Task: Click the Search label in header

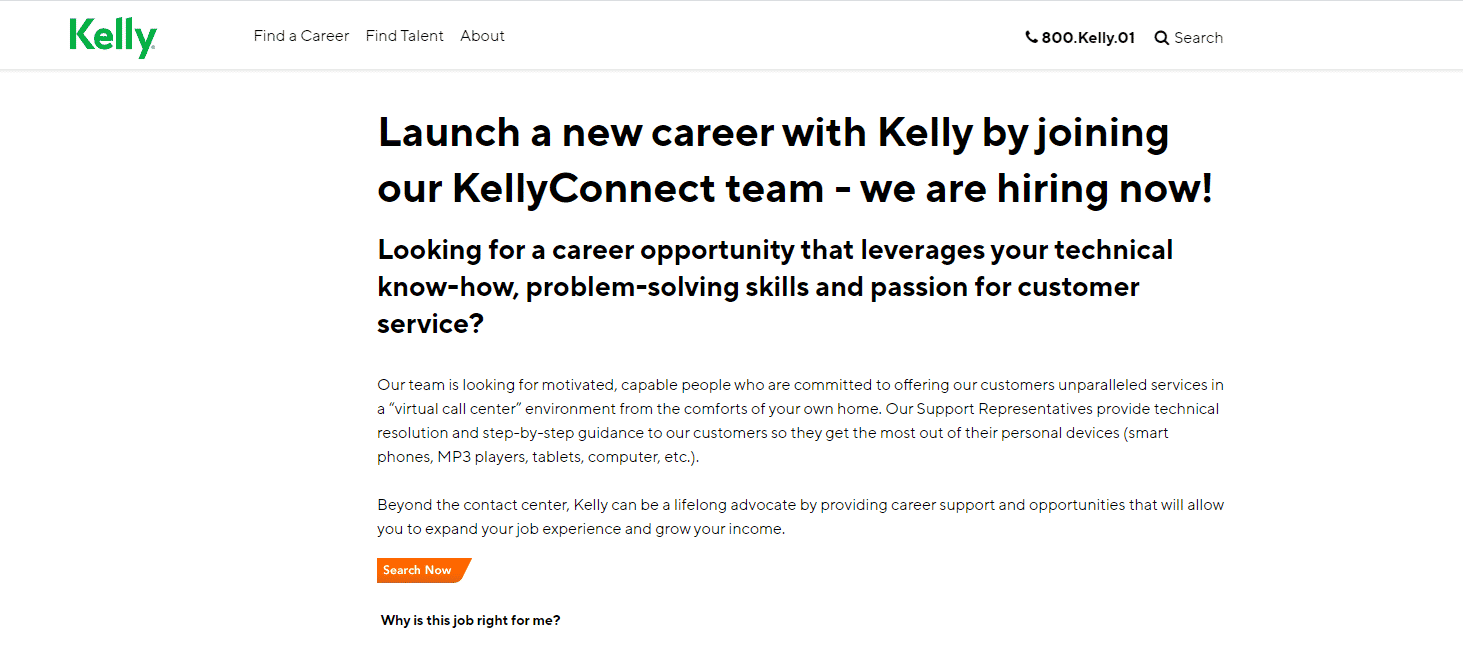Action: (1198, 38)
